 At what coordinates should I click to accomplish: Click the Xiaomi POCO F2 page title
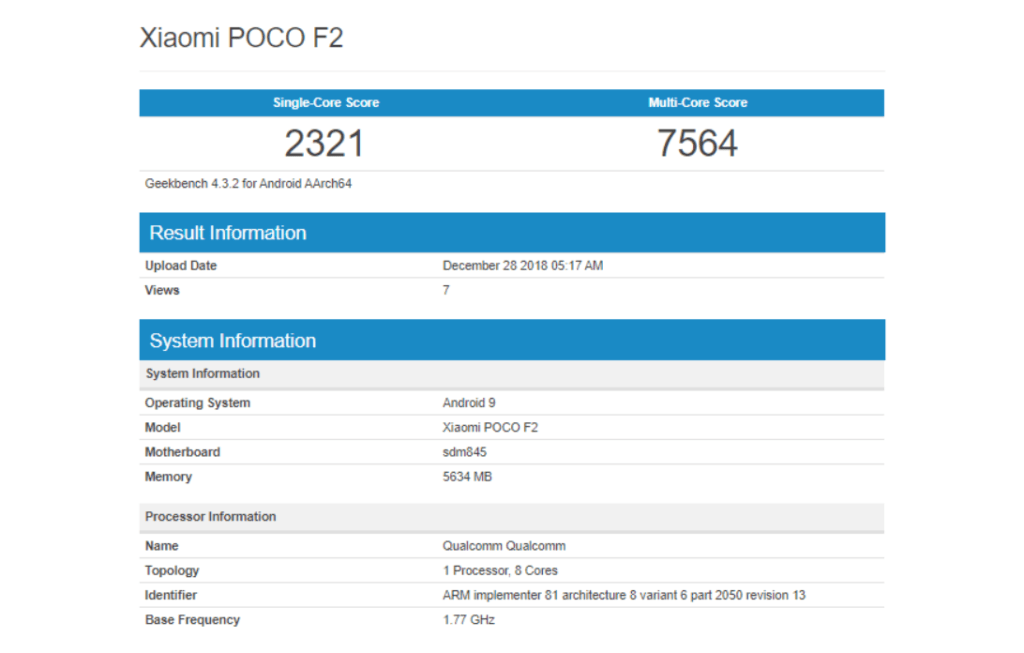[x=241, y=38]
